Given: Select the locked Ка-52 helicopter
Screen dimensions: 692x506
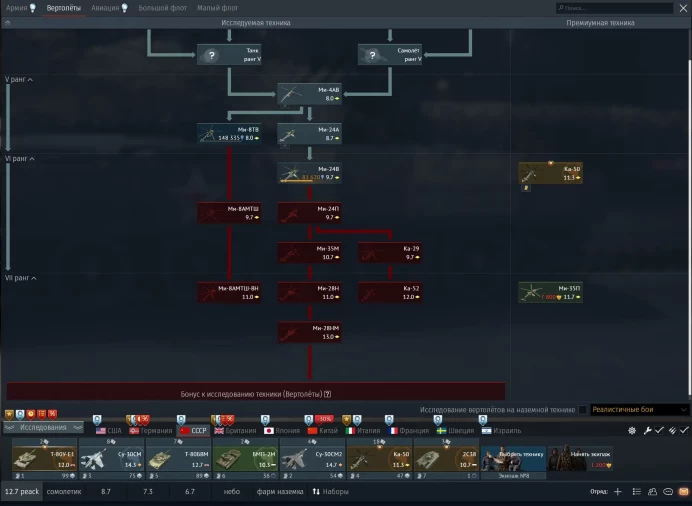Looking at the screenshot, I should (390, 292).
